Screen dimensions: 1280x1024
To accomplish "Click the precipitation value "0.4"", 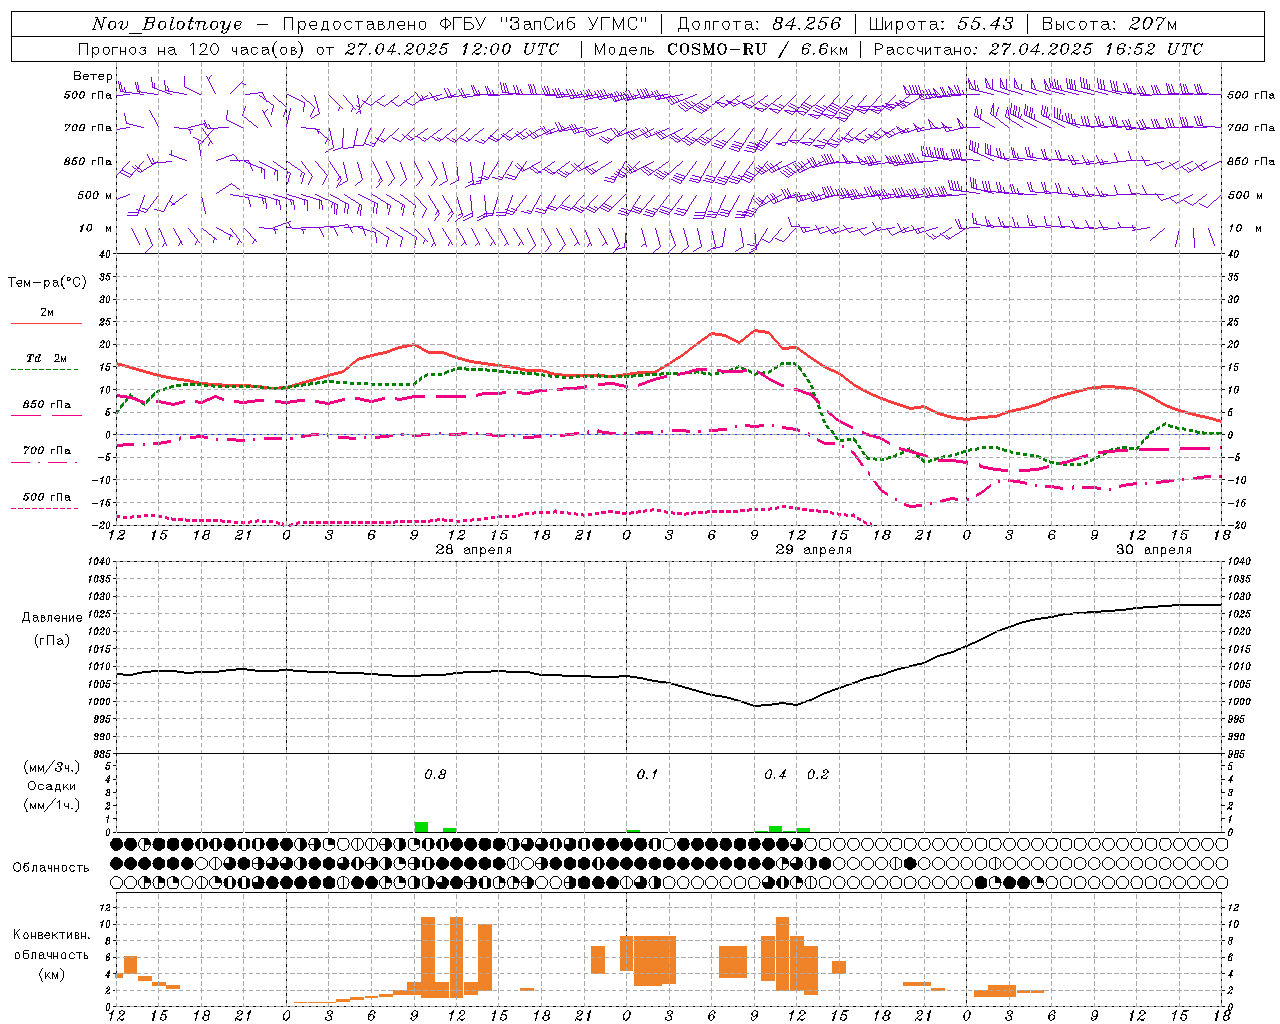I will point(775,774).
